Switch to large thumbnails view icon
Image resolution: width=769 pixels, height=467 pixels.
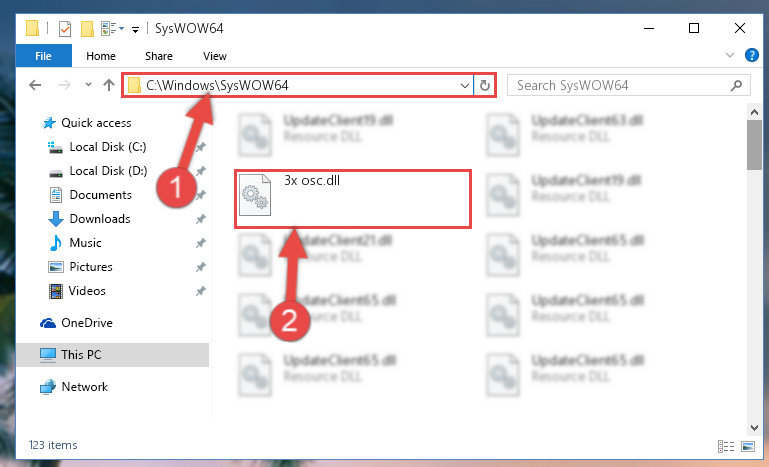click(748, 446)
